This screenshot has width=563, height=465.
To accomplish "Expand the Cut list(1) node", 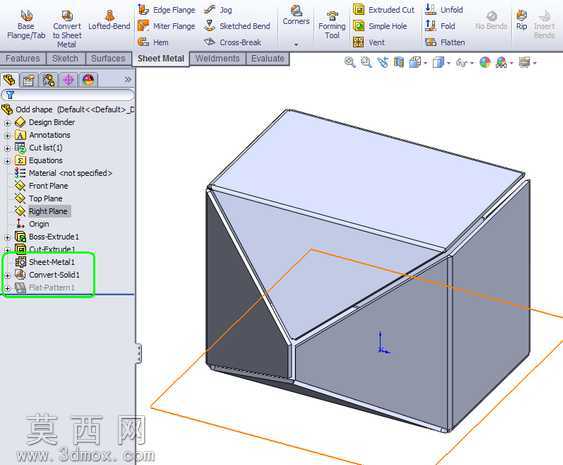I will pos(7,148).
